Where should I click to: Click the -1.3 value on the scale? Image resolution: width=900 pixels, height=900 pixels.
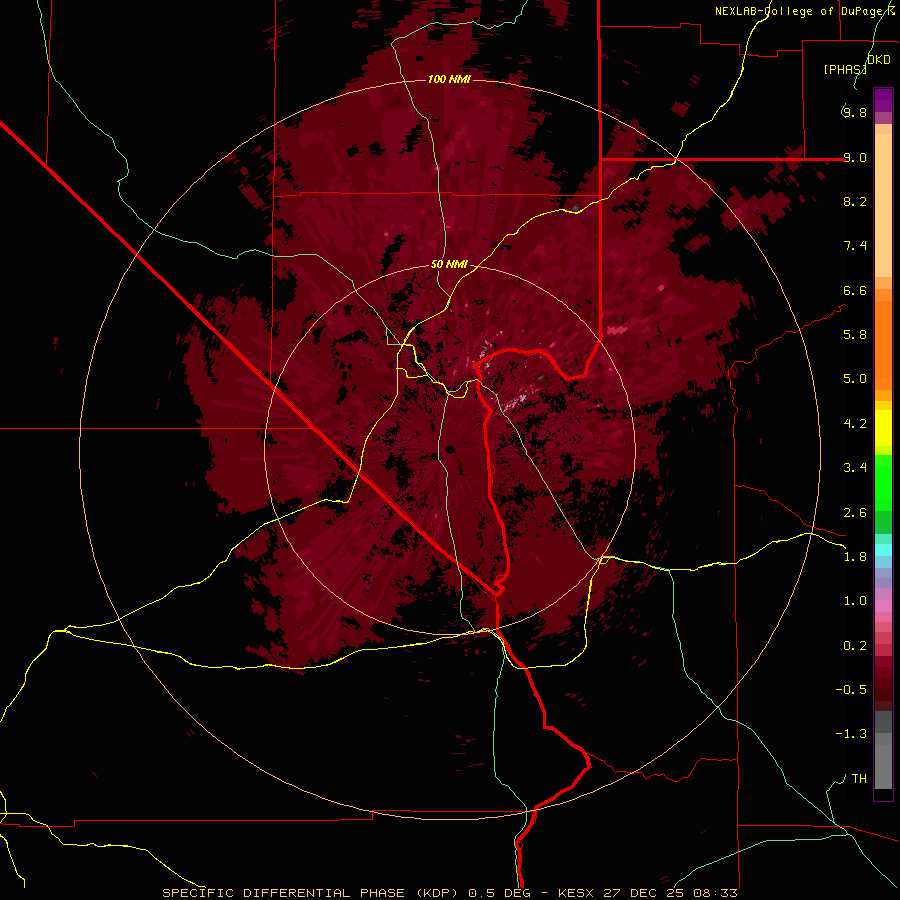tap(851, 734)
